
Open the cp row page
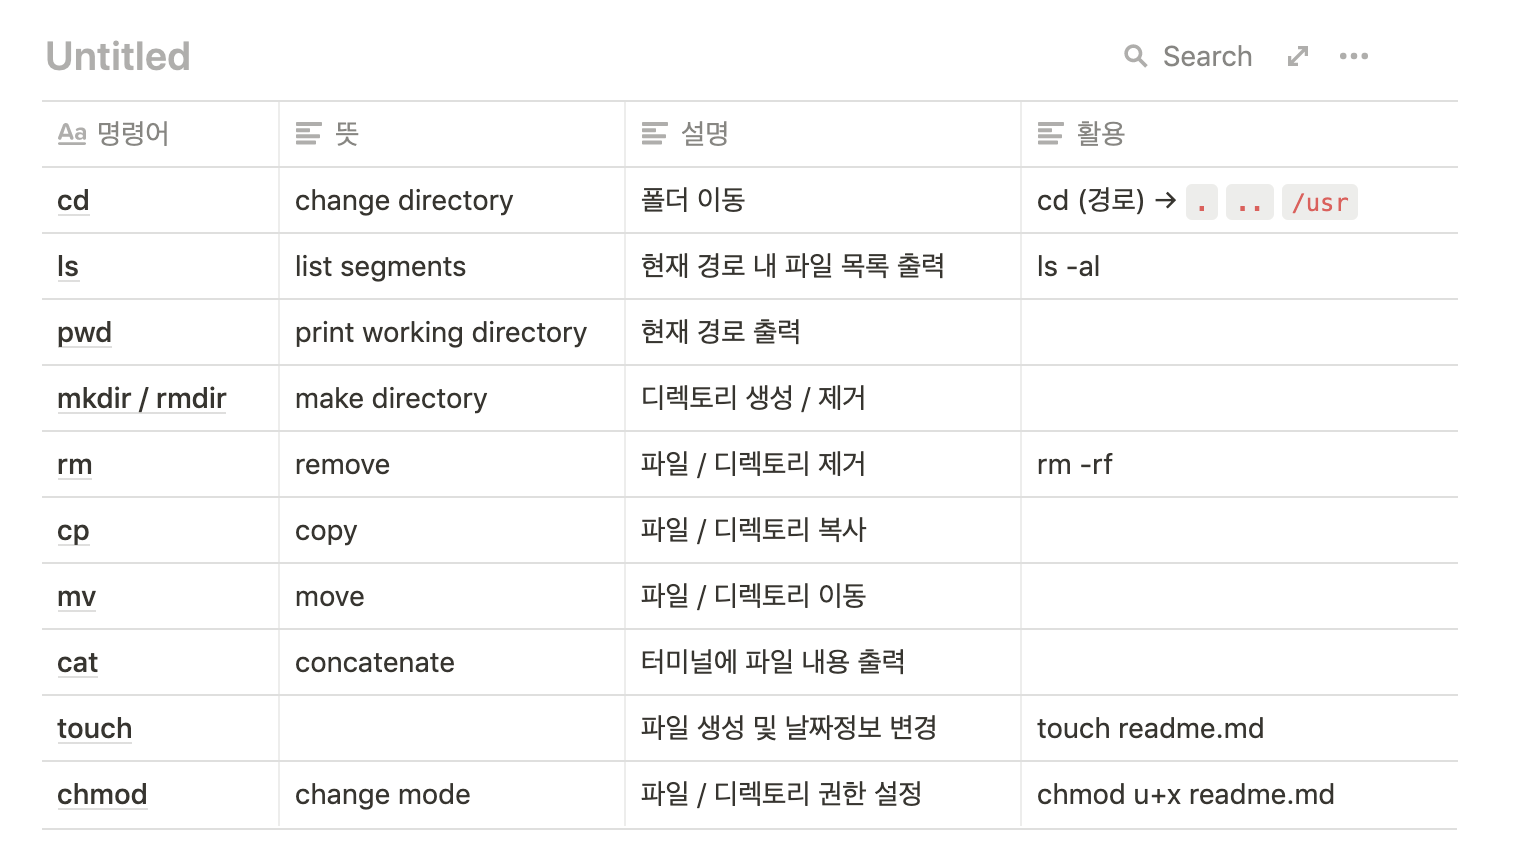coord(73,531)
